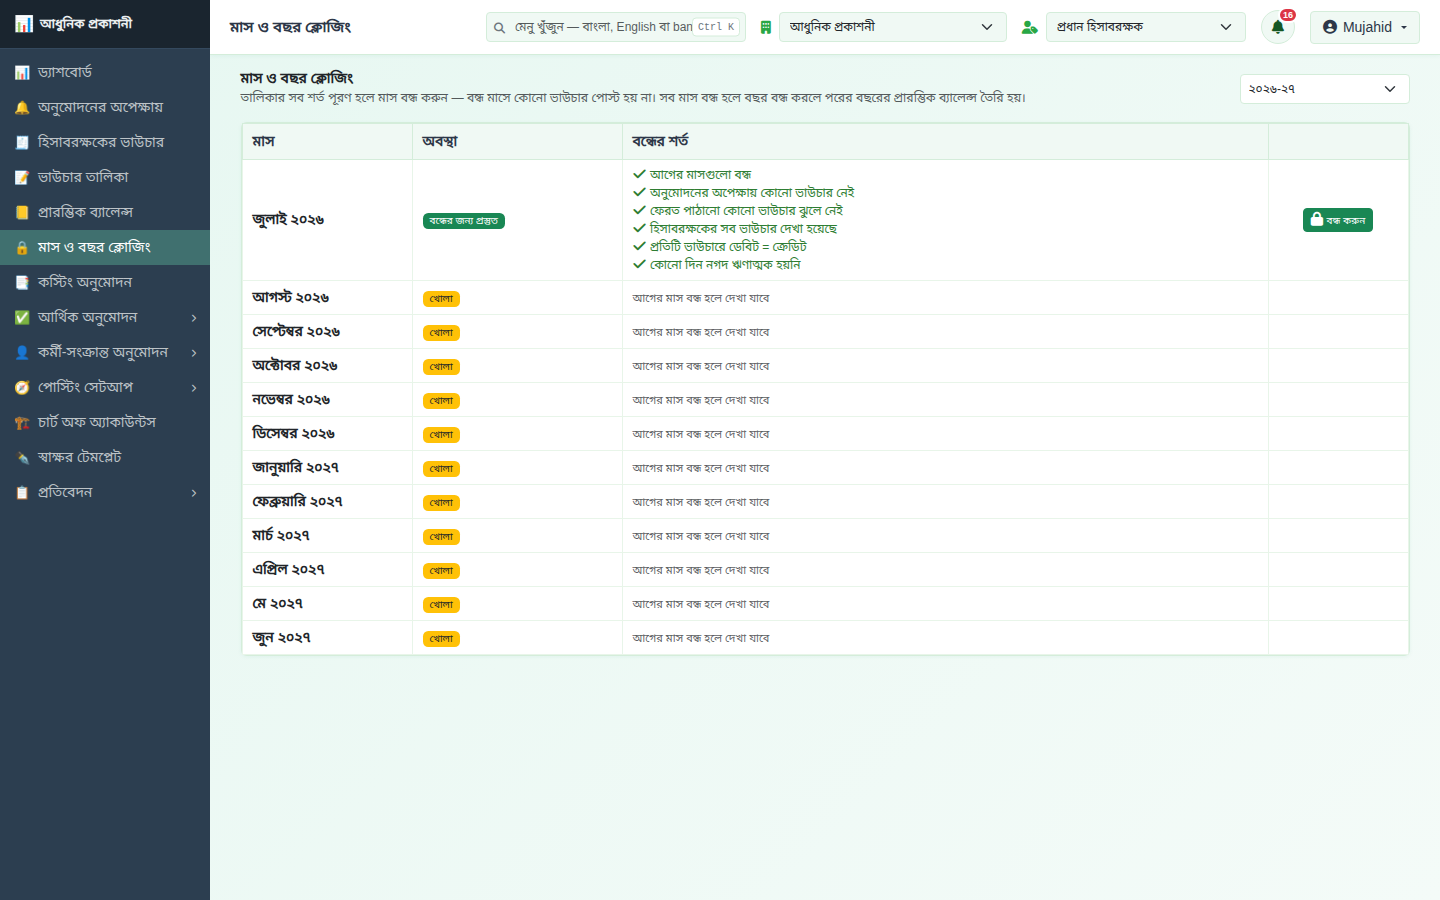Click the ড্যাশবোর্ড chart icon in sidebar
Image resolution: width=1440 pixels, height=900 pixels.
click(22, 72)
